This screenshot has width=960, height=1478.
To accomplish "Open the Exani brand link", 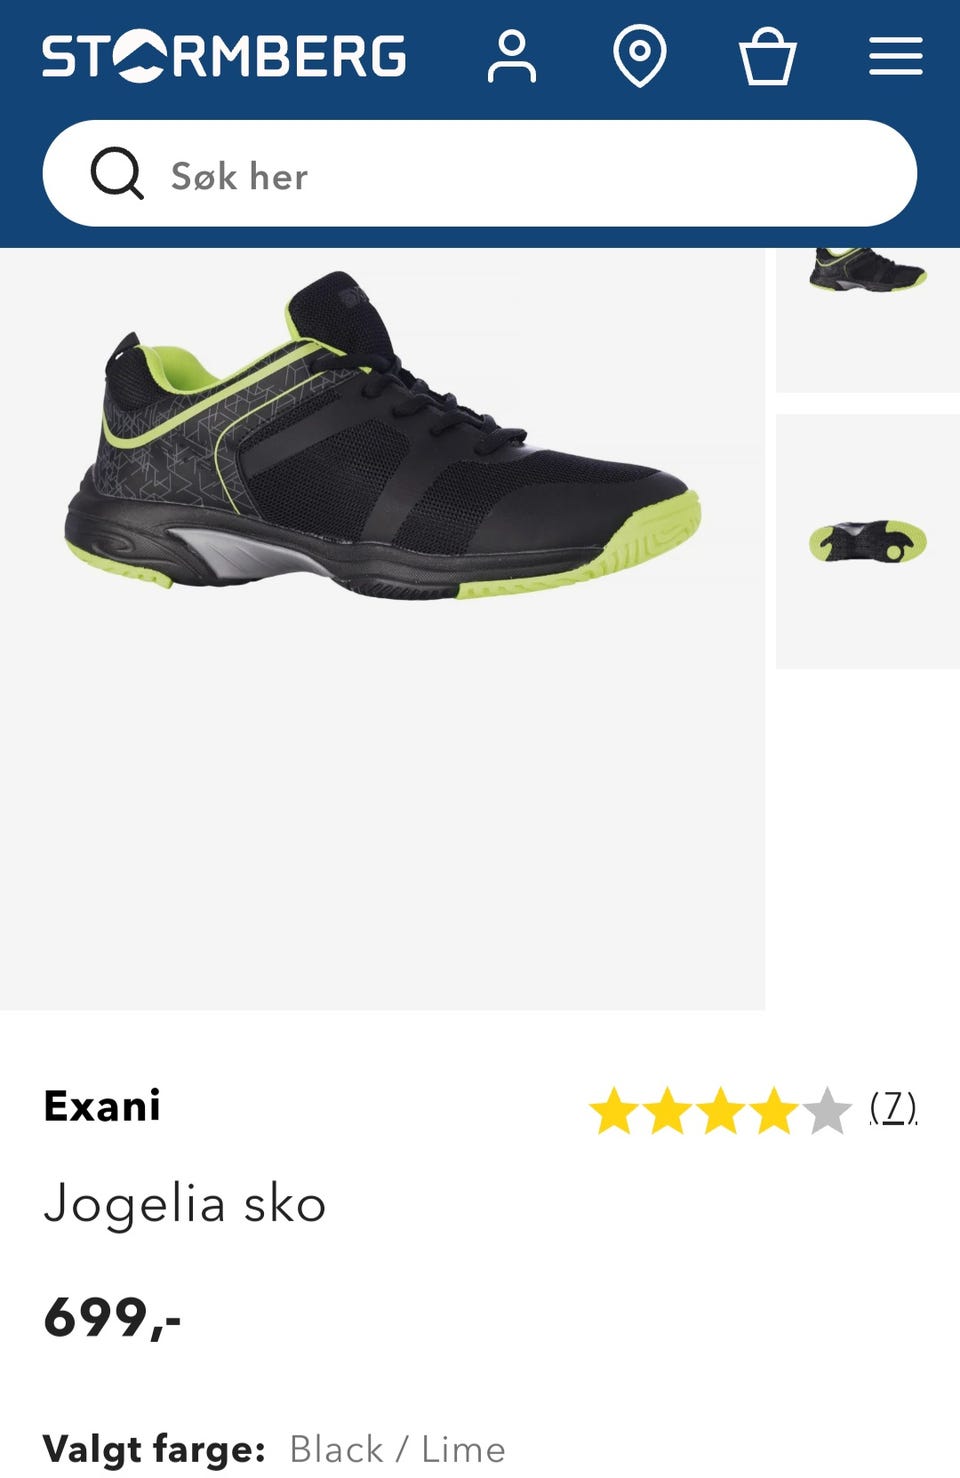I will [102, 1106].
